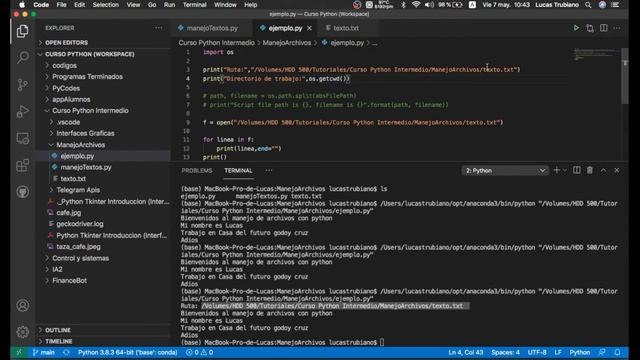Open macOS Wi-Fi menu icon
The image size is (640, 360).
point(416,5)
